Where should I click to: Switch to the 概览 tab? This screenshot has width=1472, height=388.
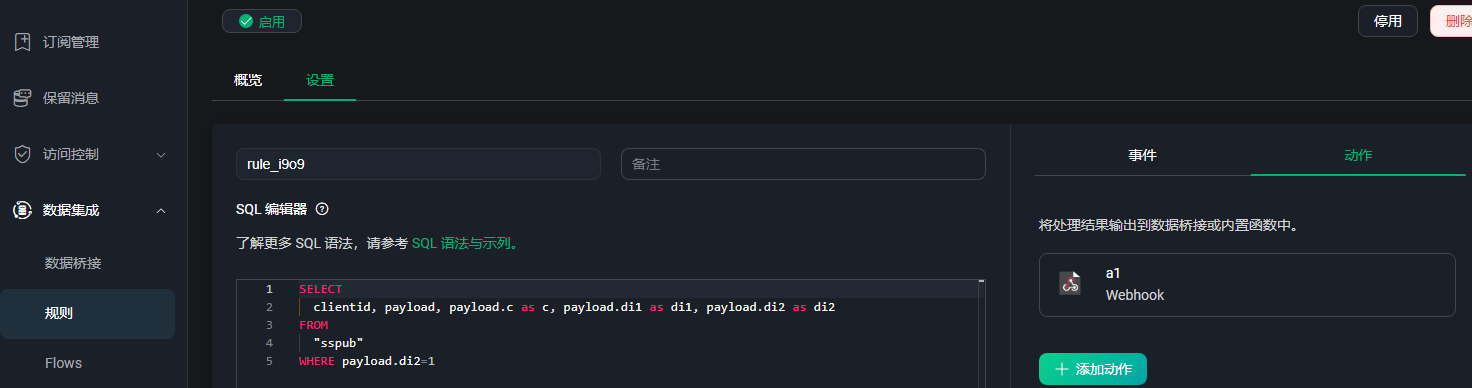pyautogui.click(x=248, y=80)
